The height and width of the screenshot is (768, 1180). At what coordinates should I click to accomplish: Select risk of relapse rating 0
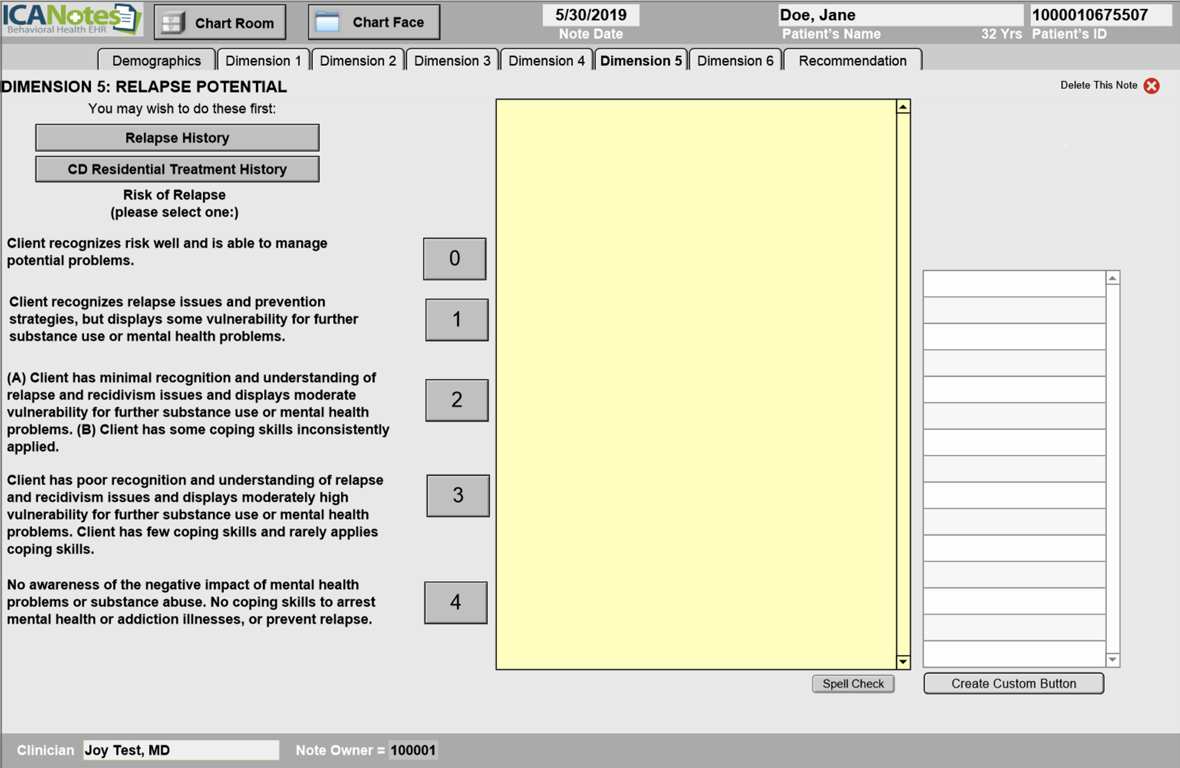click(454, 259)
